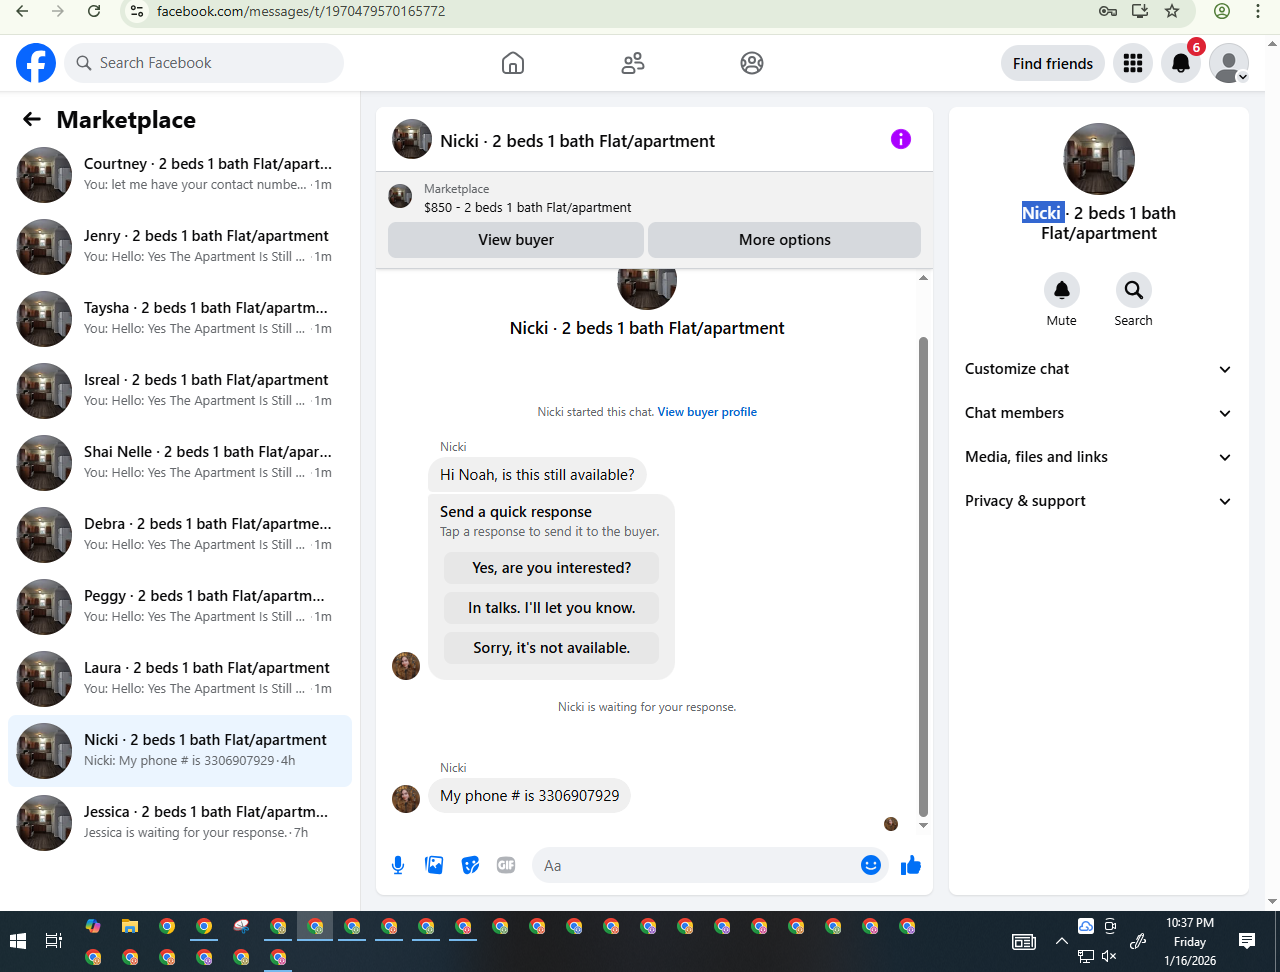Click the browser address bar URL

click(x=301, y=11)
